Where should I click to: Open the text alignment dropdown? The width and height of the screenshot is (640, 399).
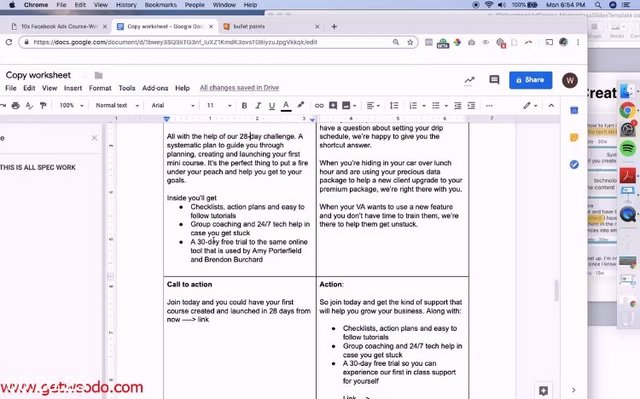373,106
